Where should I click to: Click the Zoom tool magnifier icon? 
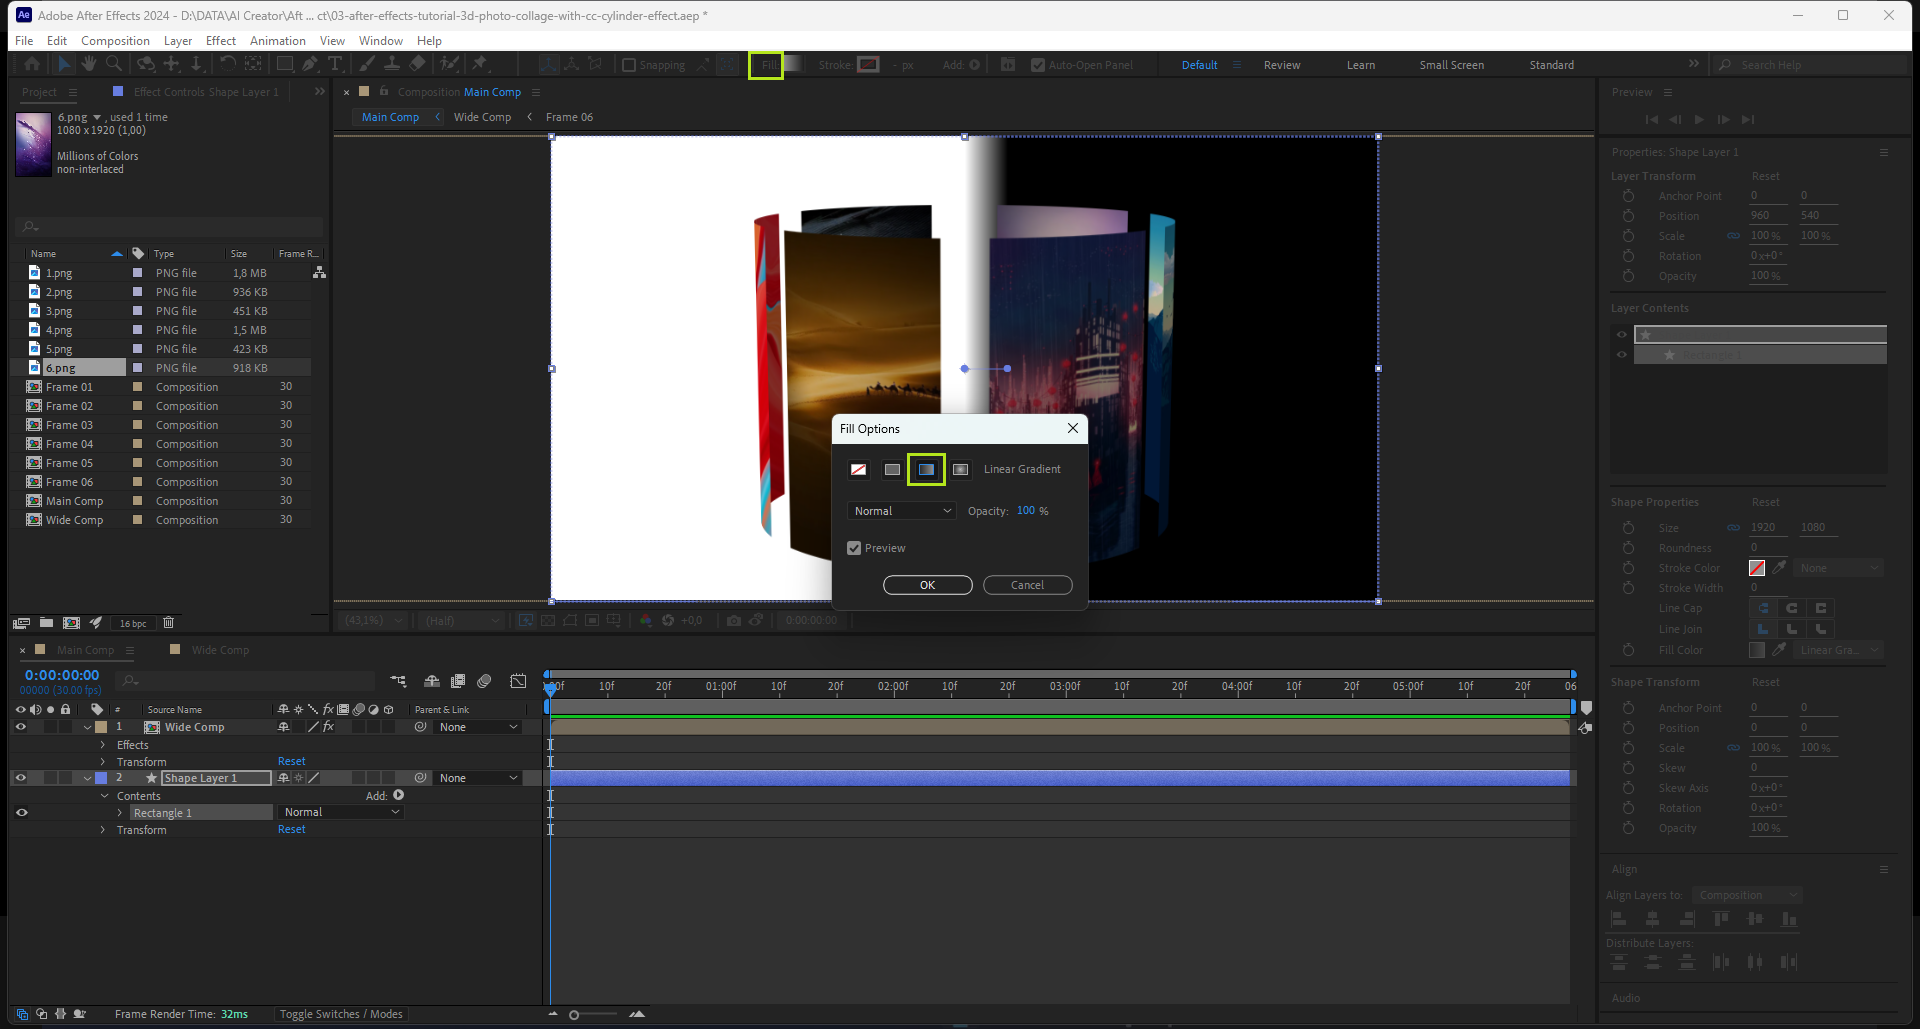(x=114, y=64)
